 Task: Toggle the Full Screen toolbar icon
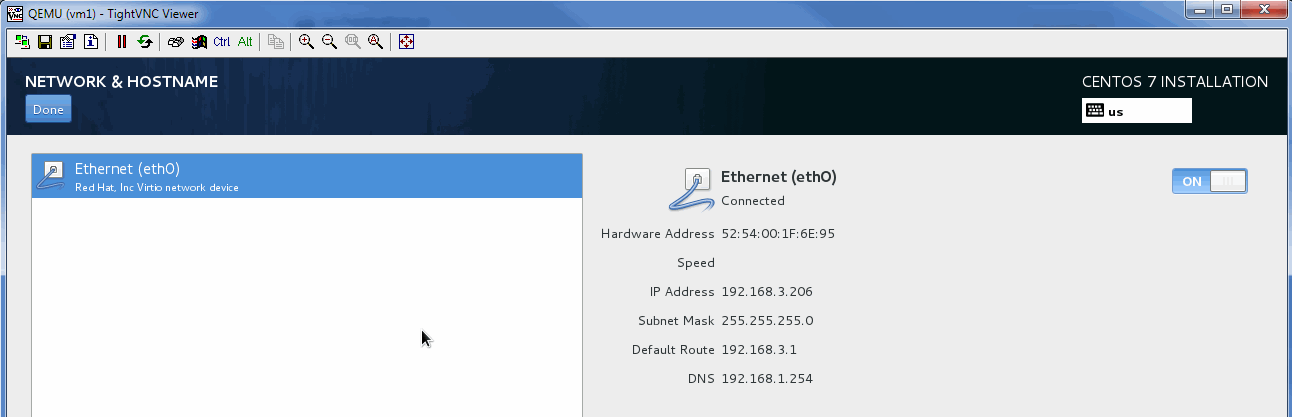[406, 42]
